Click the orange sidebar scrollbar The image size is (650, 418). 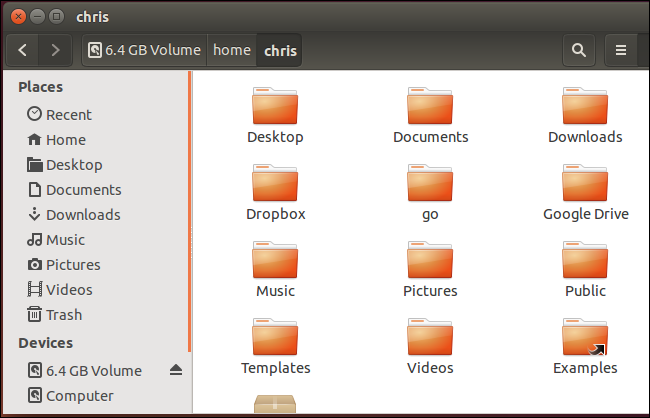(189, 211)
